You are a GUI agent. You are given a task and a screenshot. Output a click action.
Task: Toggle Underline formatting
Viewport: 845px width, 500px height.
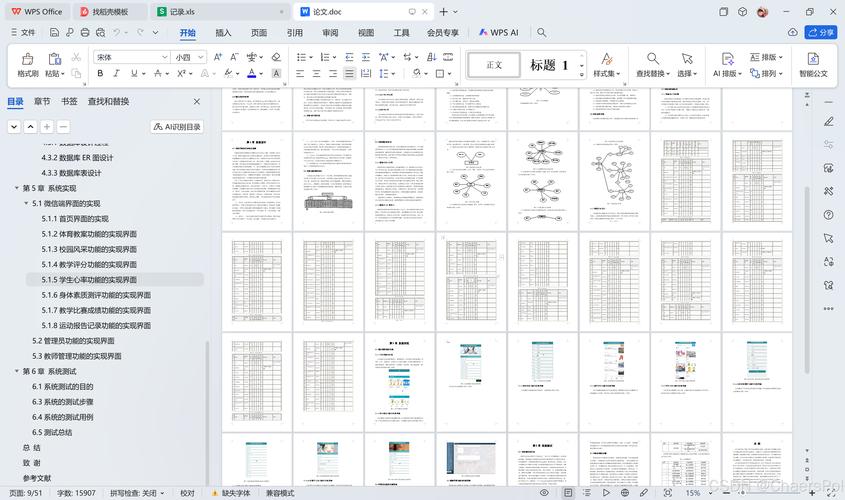click(134, 73)
